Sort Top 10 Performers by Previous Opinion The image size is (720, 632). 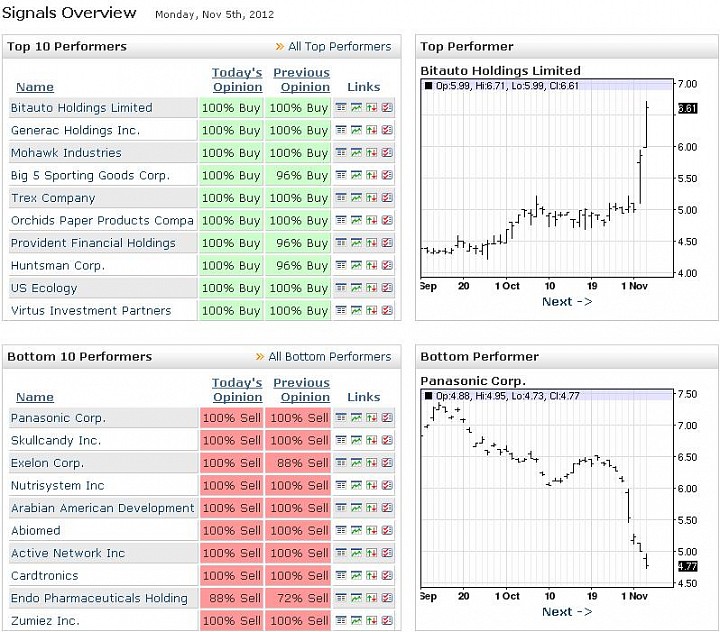click(302, 80)
